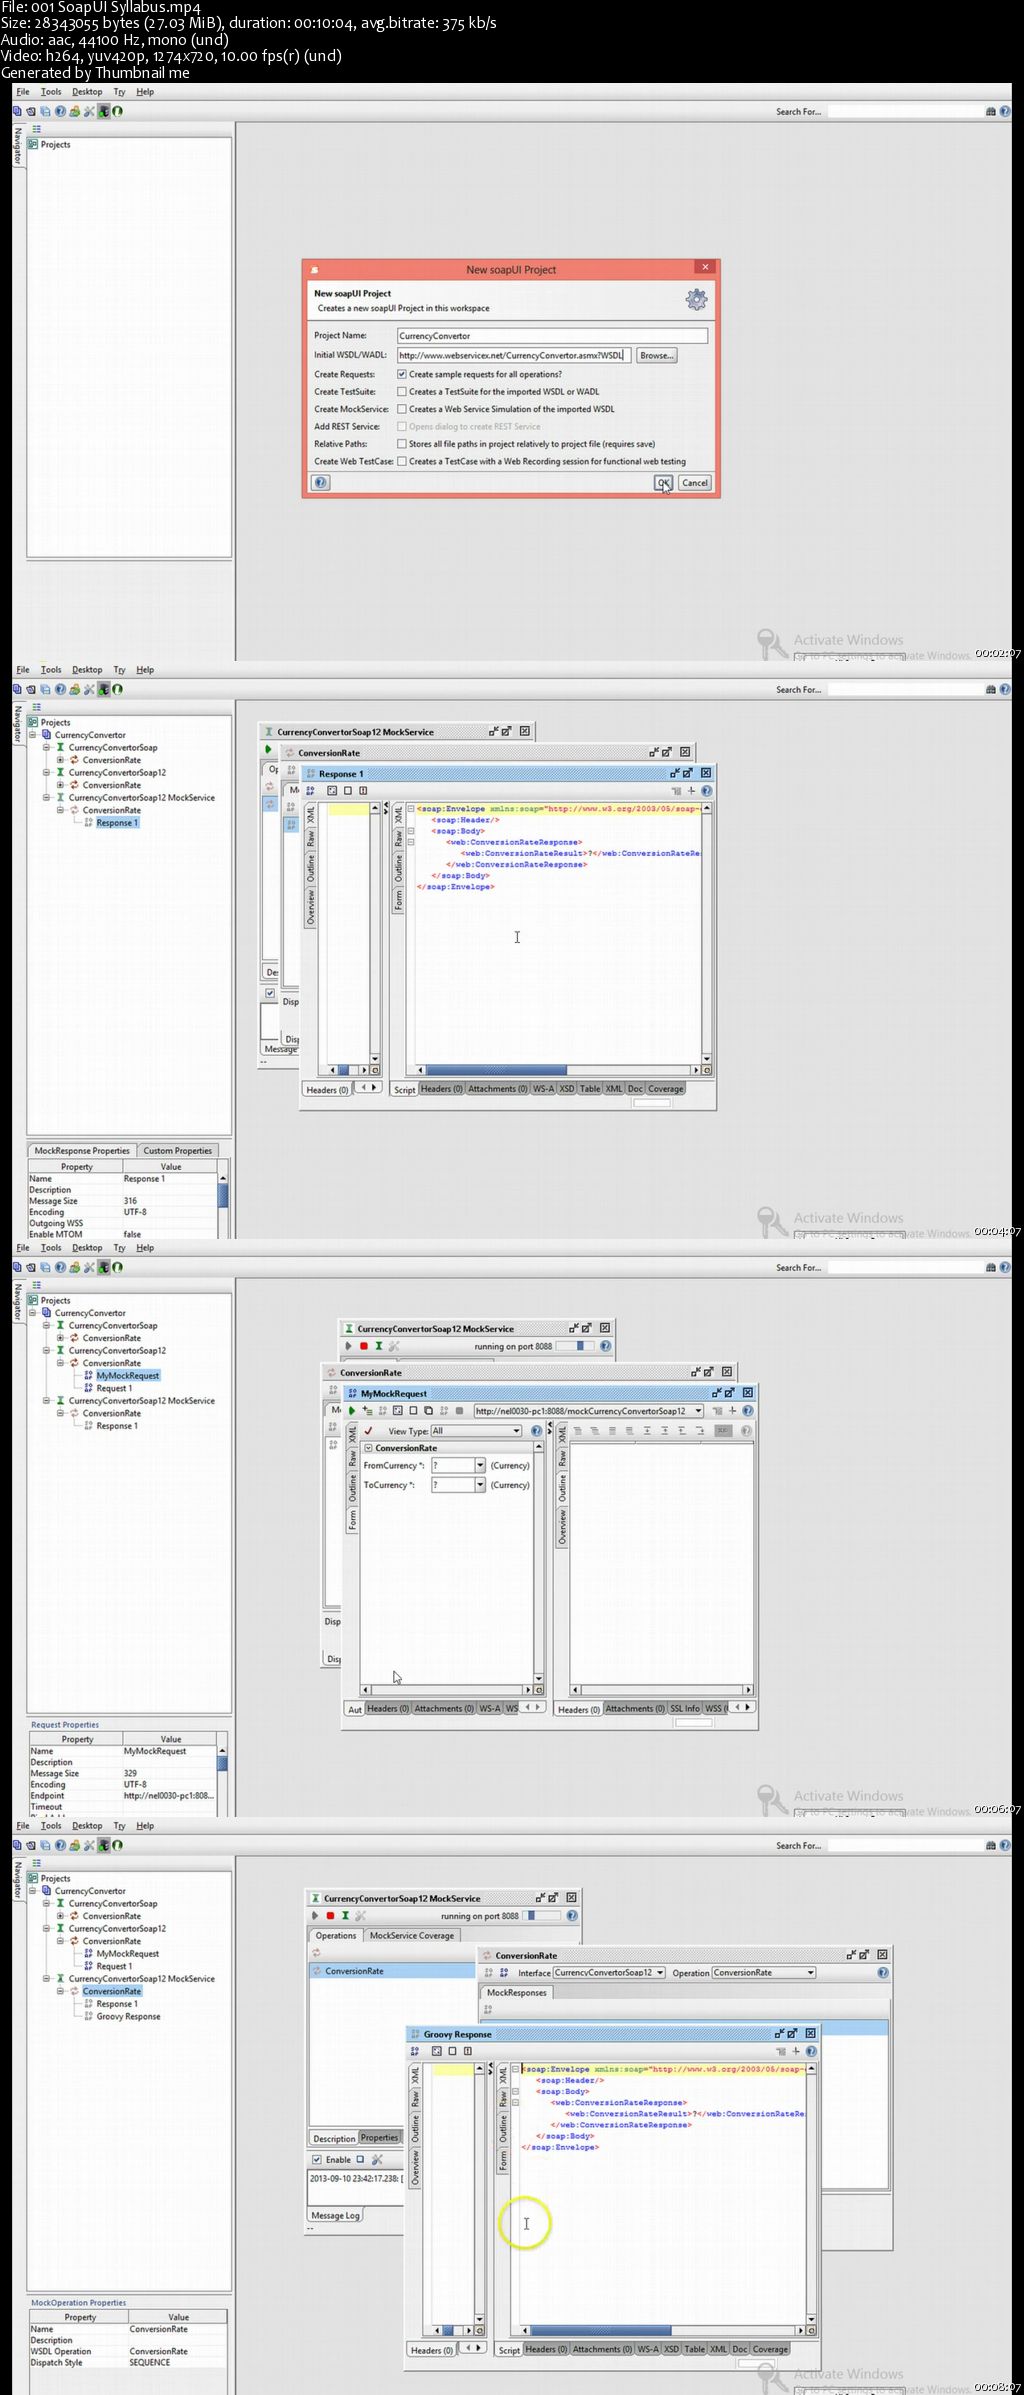
Task: Open ToCurrency dropdown
Action: 480,1485
